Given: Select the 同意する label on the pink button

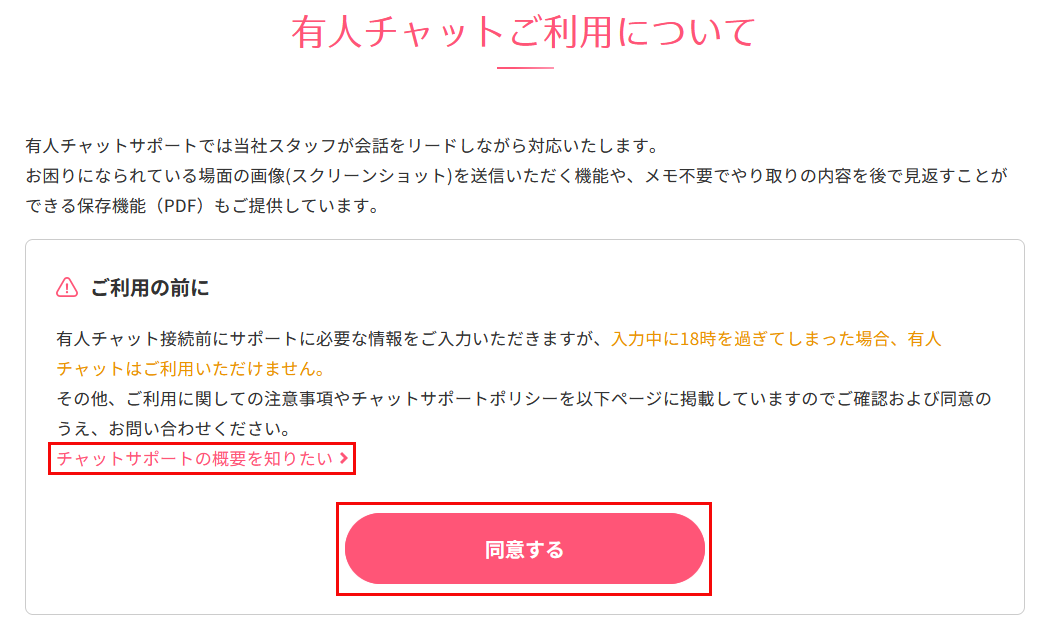Looking at the screenshot, I should coord(523,548).
